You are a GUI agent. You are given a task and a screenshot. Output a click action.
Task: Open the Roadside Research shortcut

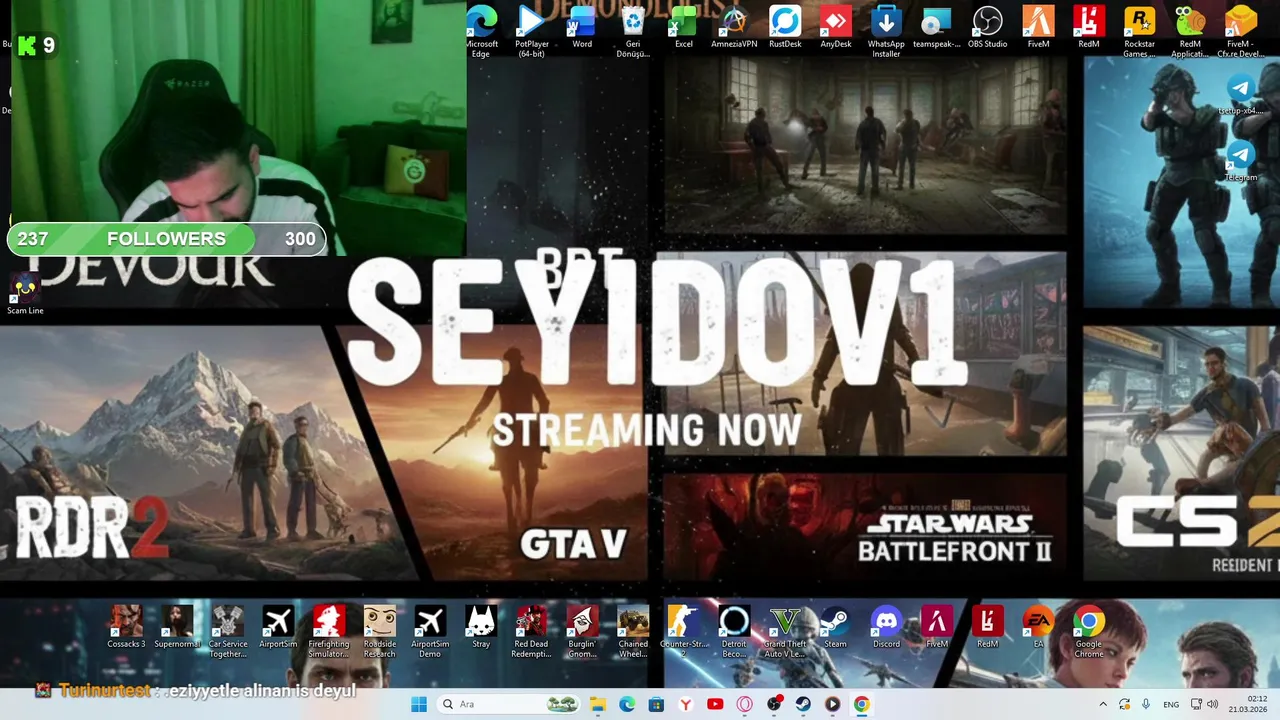(380, 631)
